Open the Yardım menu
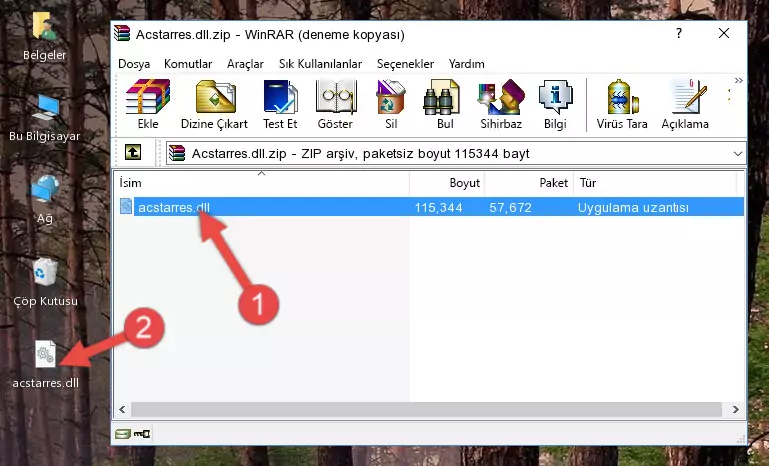The image size is (769, 466). (466, 64)
